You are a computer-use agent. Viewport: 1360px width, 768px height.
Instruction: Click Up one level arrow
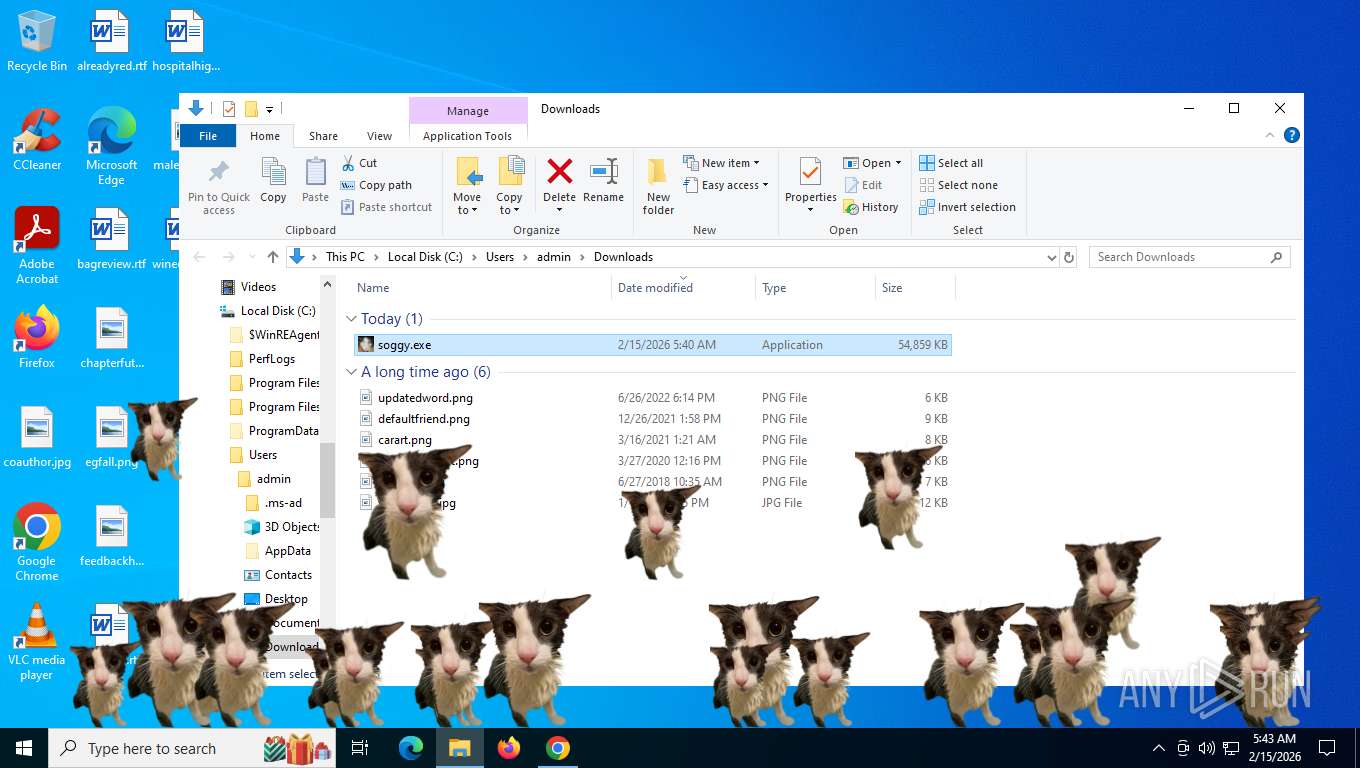273,257
